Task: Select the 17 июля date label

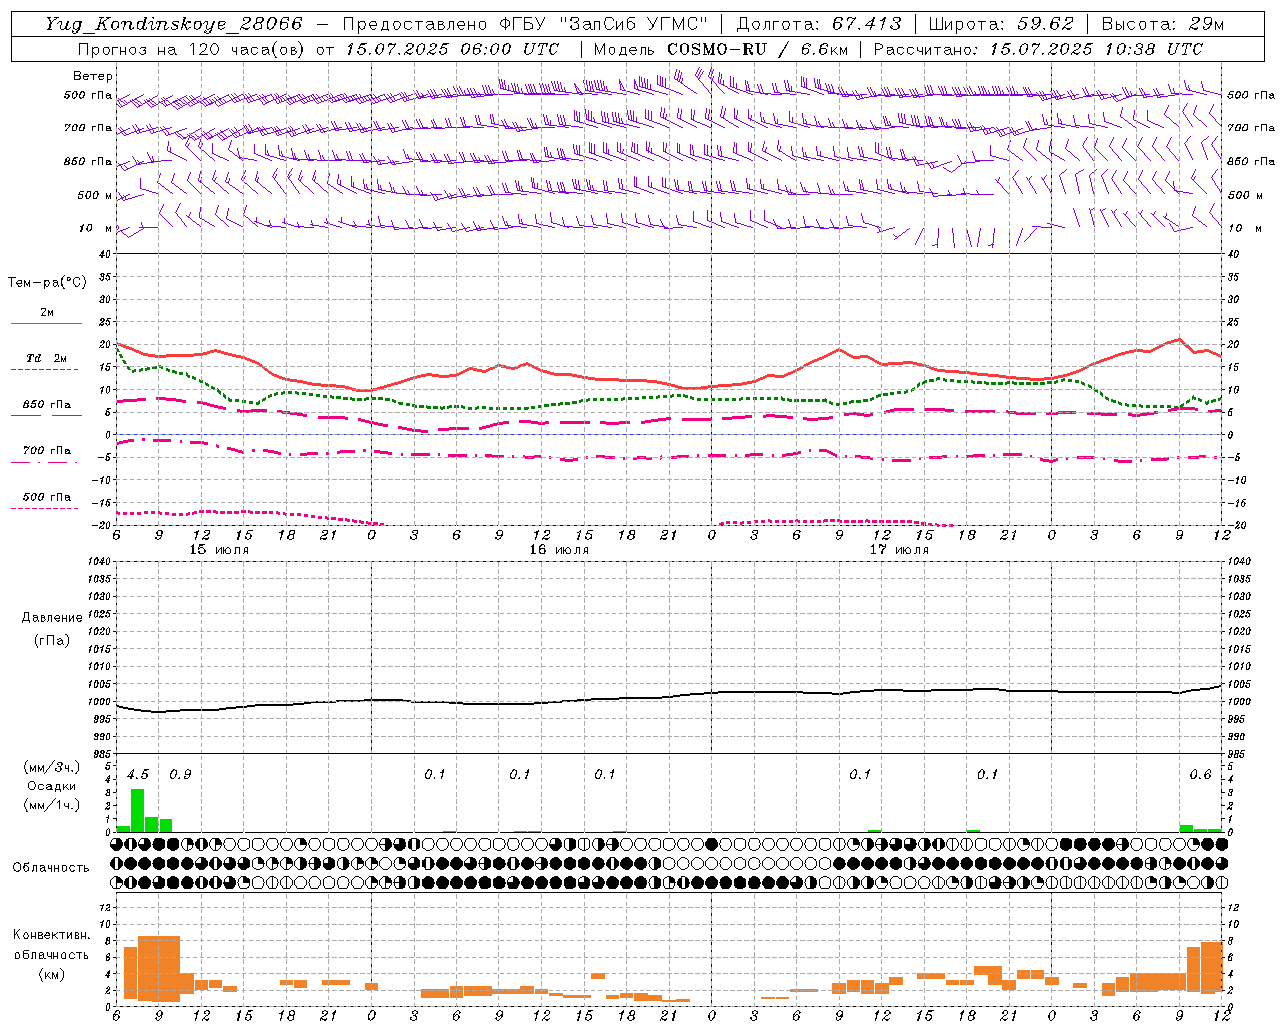Action: point(899,550)
